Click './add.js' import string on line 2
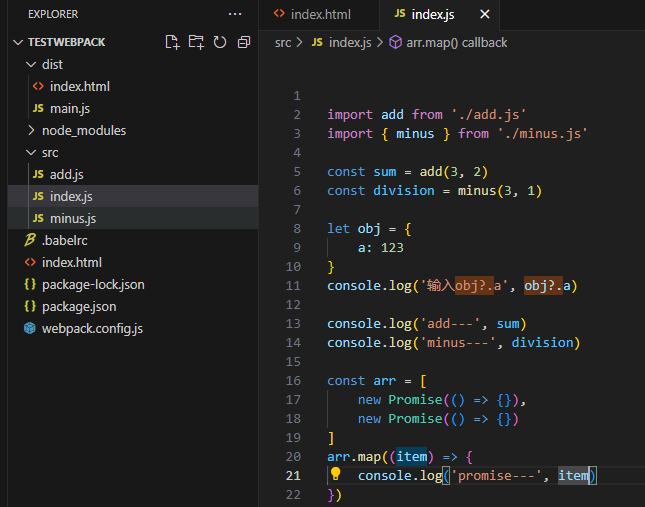Screen dimensions: 645x507 [x=489, y=114]
